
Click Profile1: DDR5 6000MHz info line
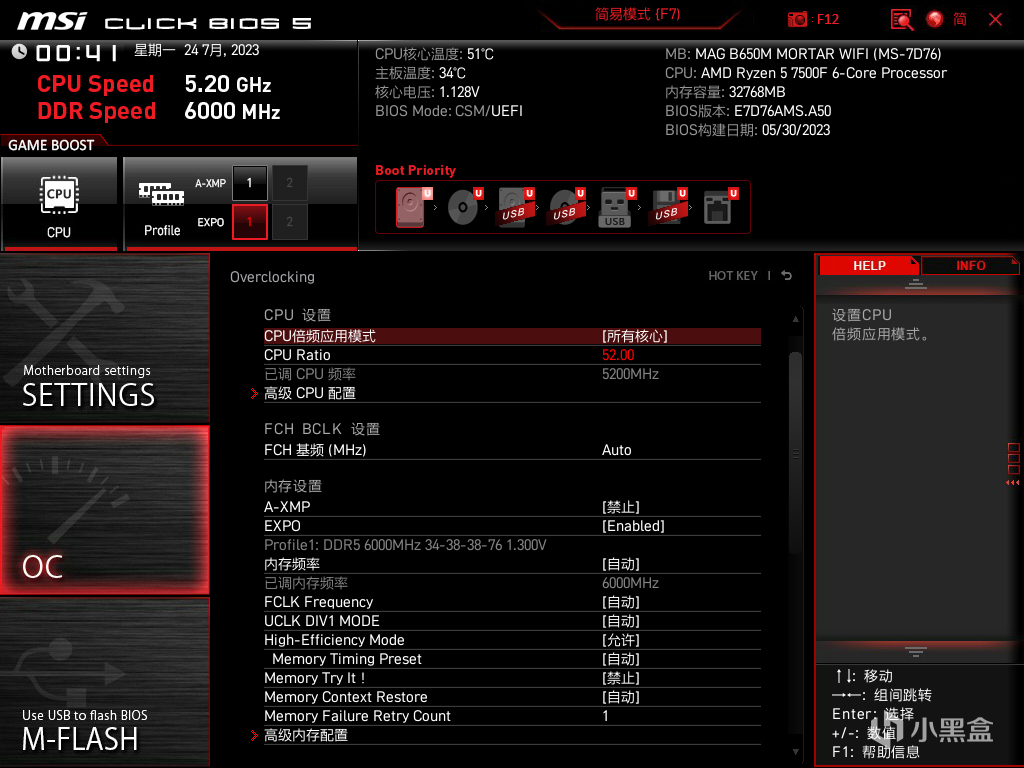(405, 545)
